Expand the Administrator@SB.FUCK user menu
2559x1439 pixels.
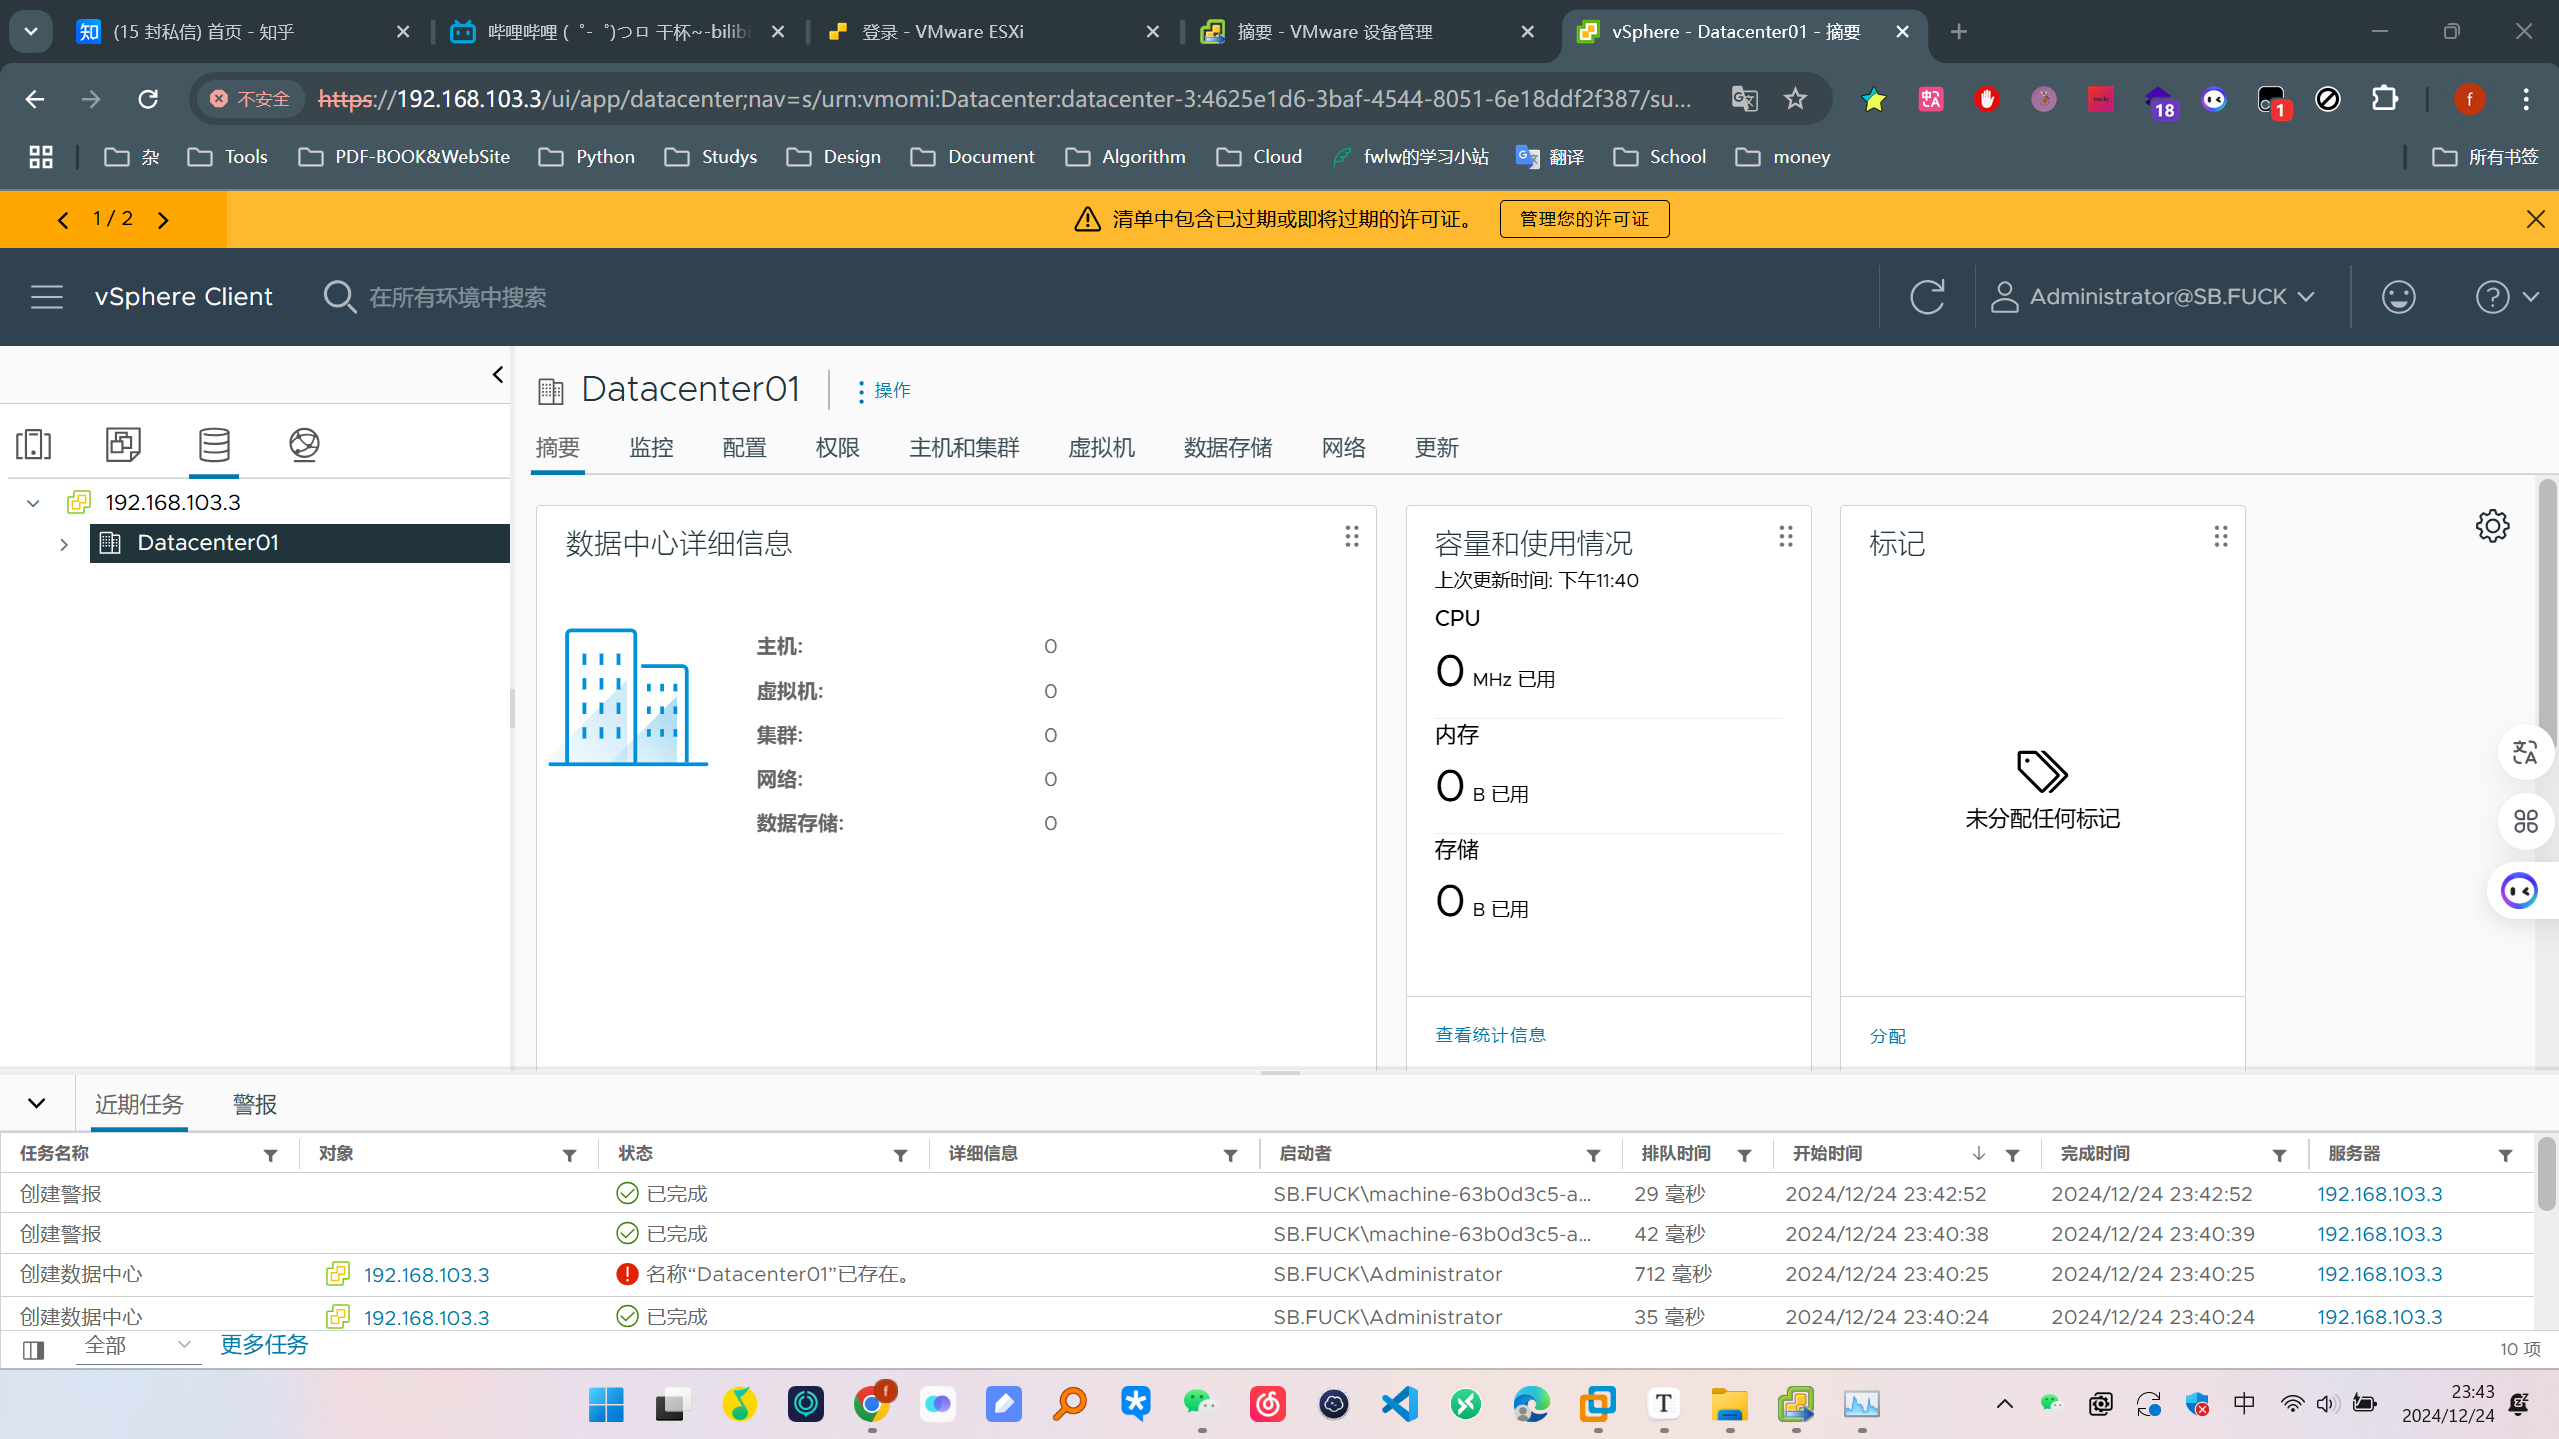point(2153,297)
